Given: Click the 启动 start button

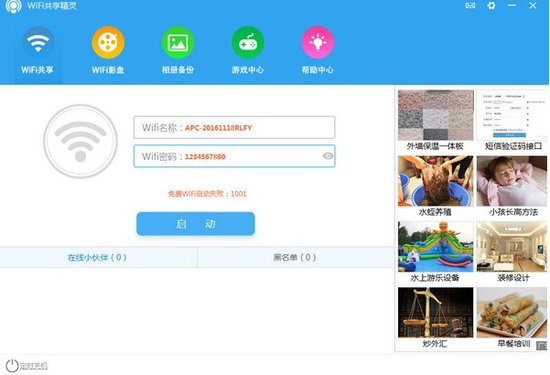Looking at the screenshot, I should pos(195,223).
